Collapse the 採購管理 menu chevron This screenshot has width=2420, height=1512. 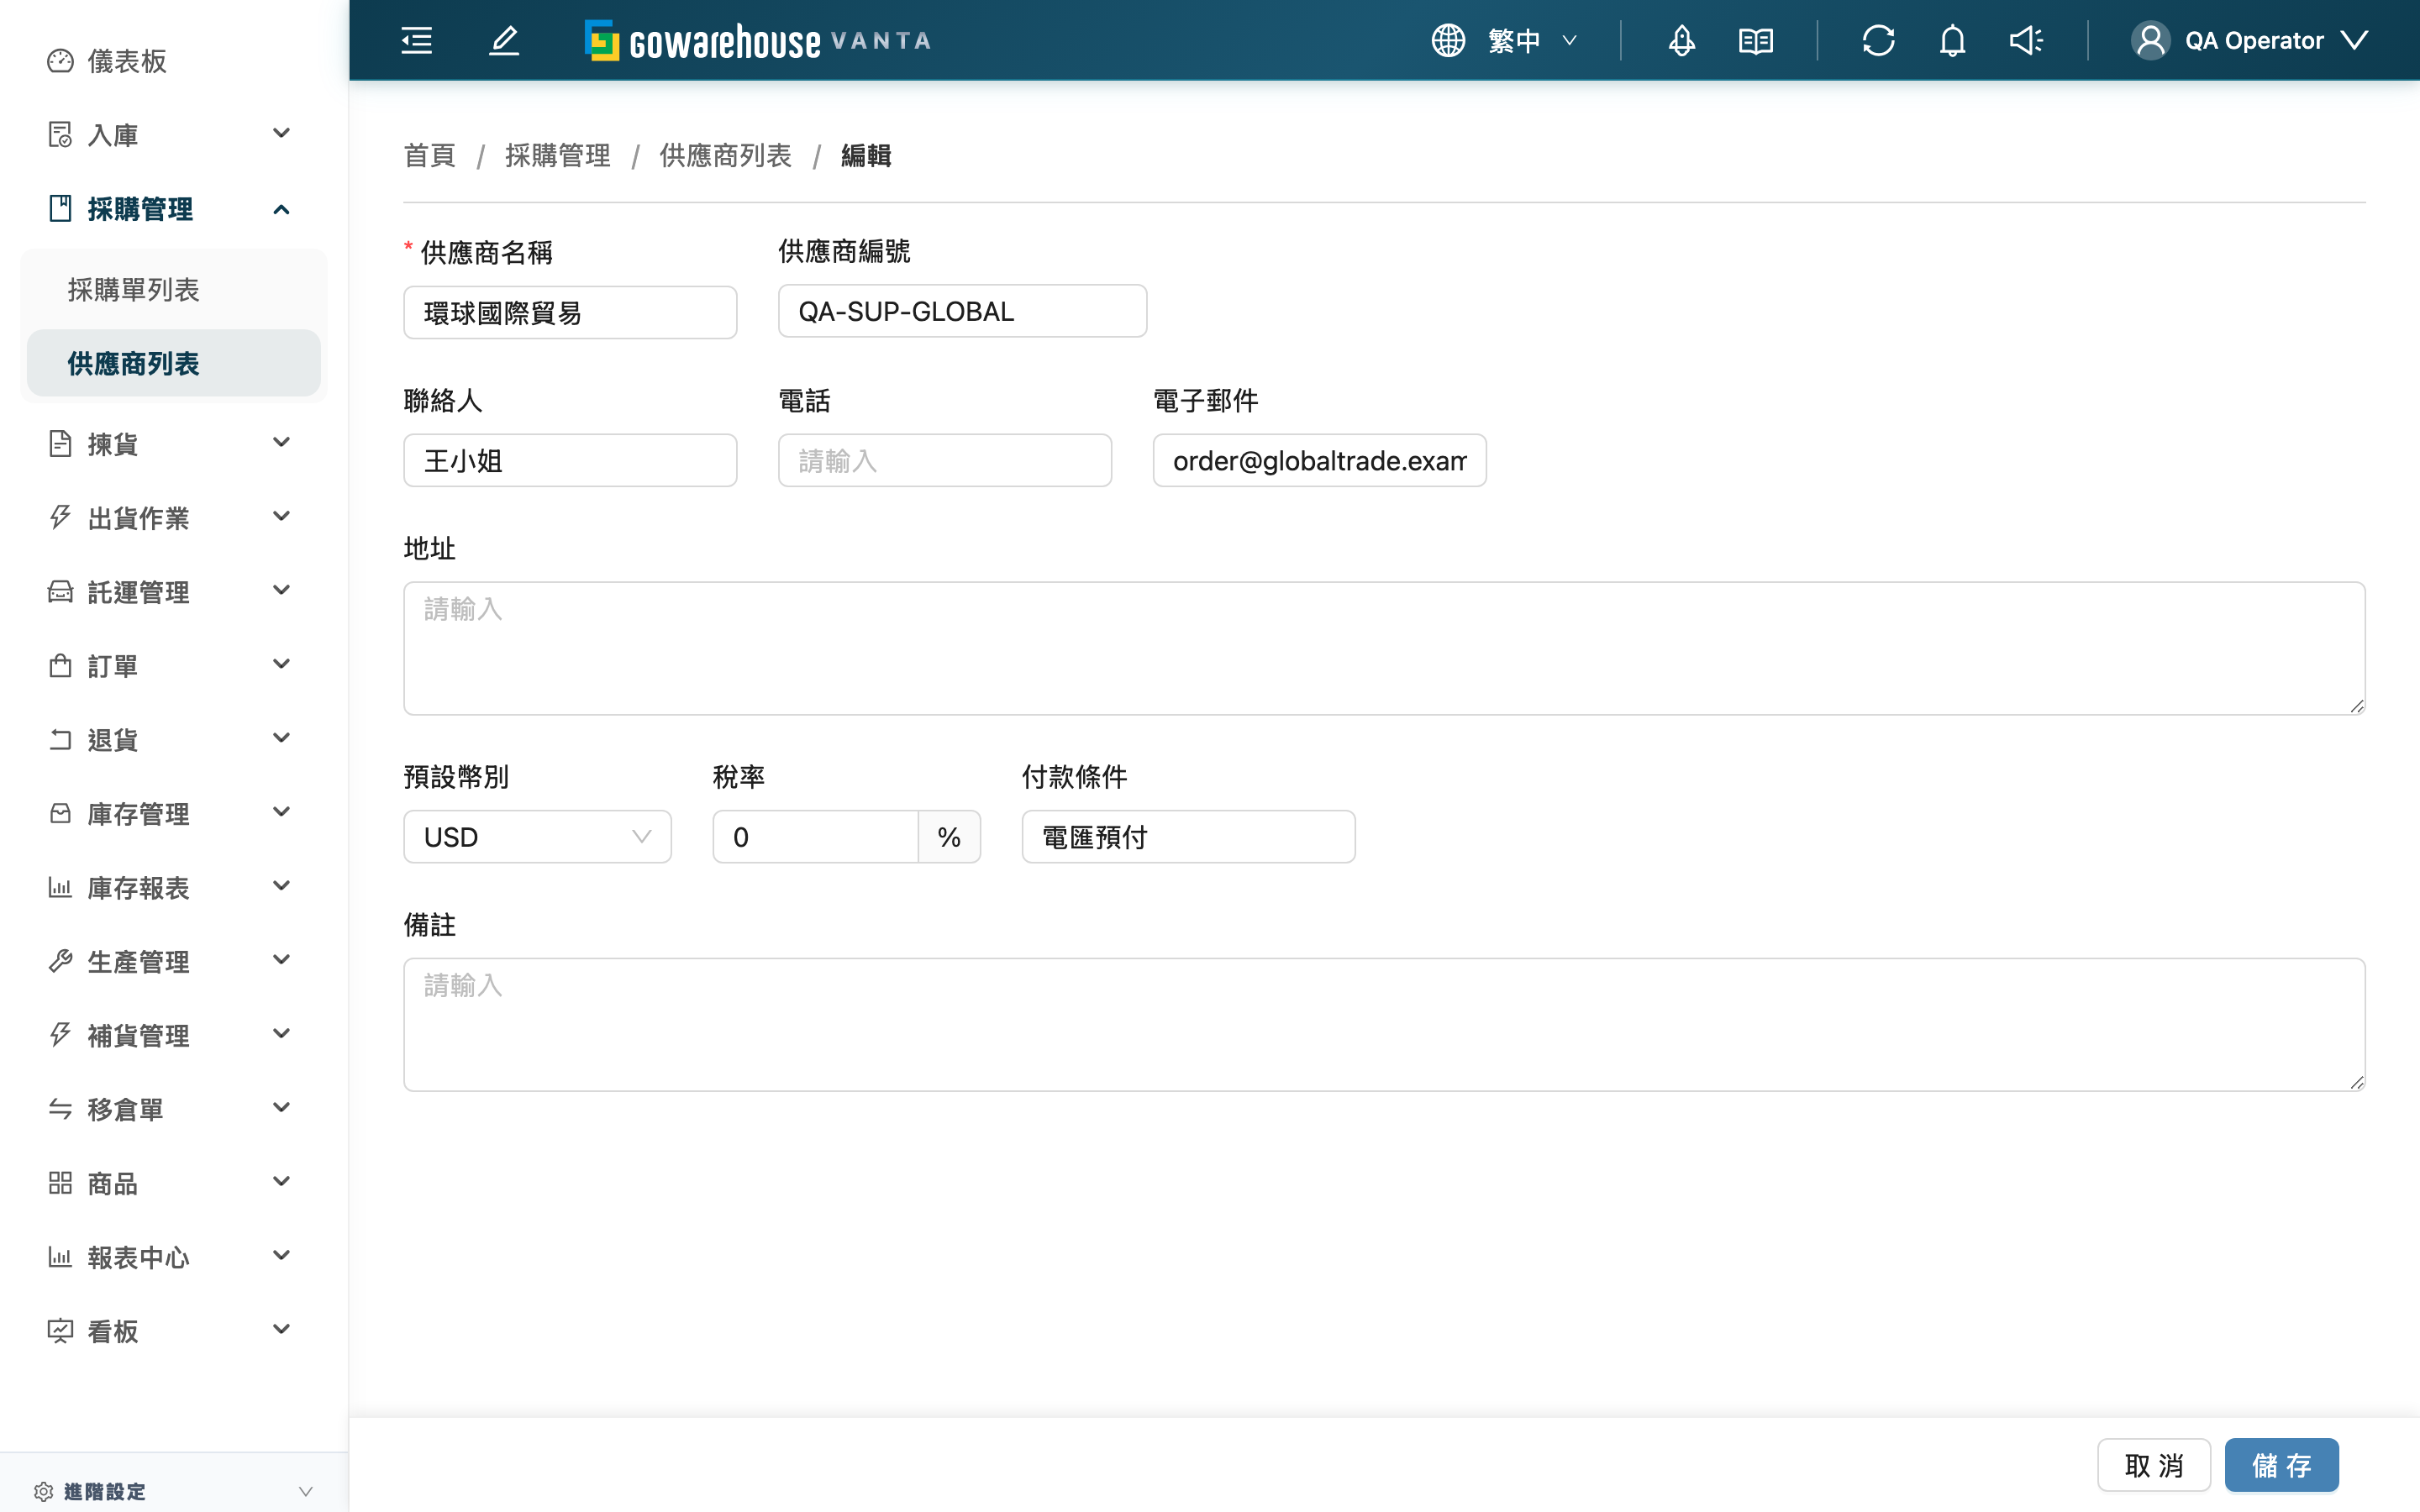coord(281,208)
